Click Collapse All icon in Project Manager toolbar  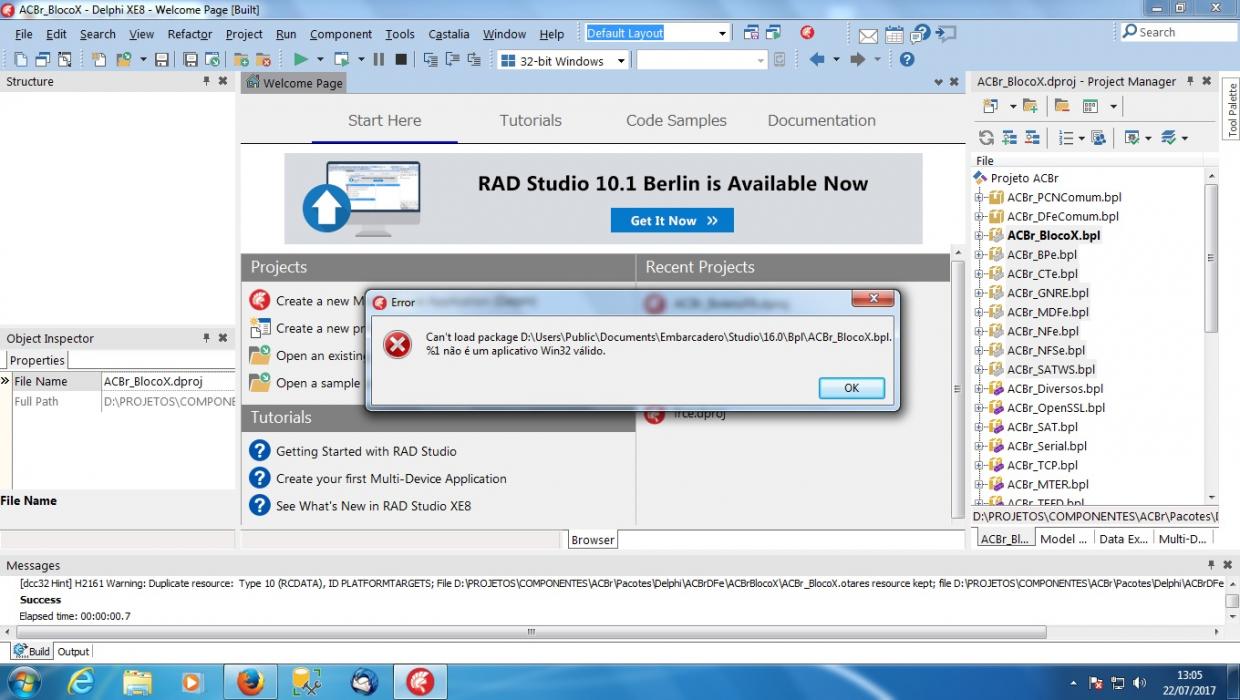[1031, 138]
